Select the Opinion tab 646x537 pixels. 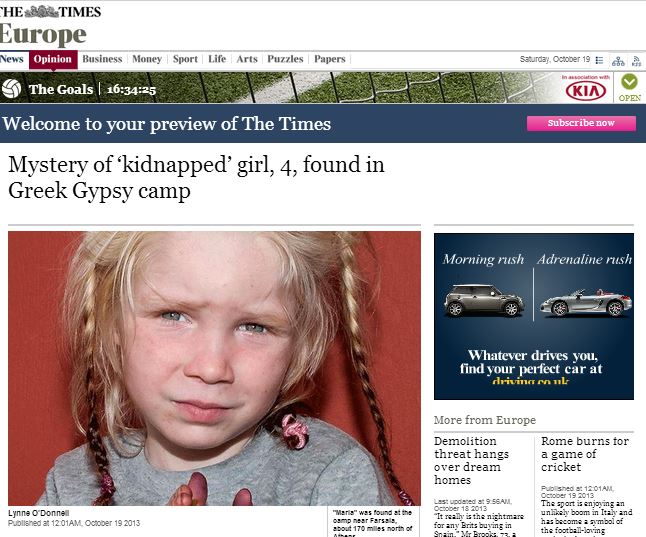[53, 59]
